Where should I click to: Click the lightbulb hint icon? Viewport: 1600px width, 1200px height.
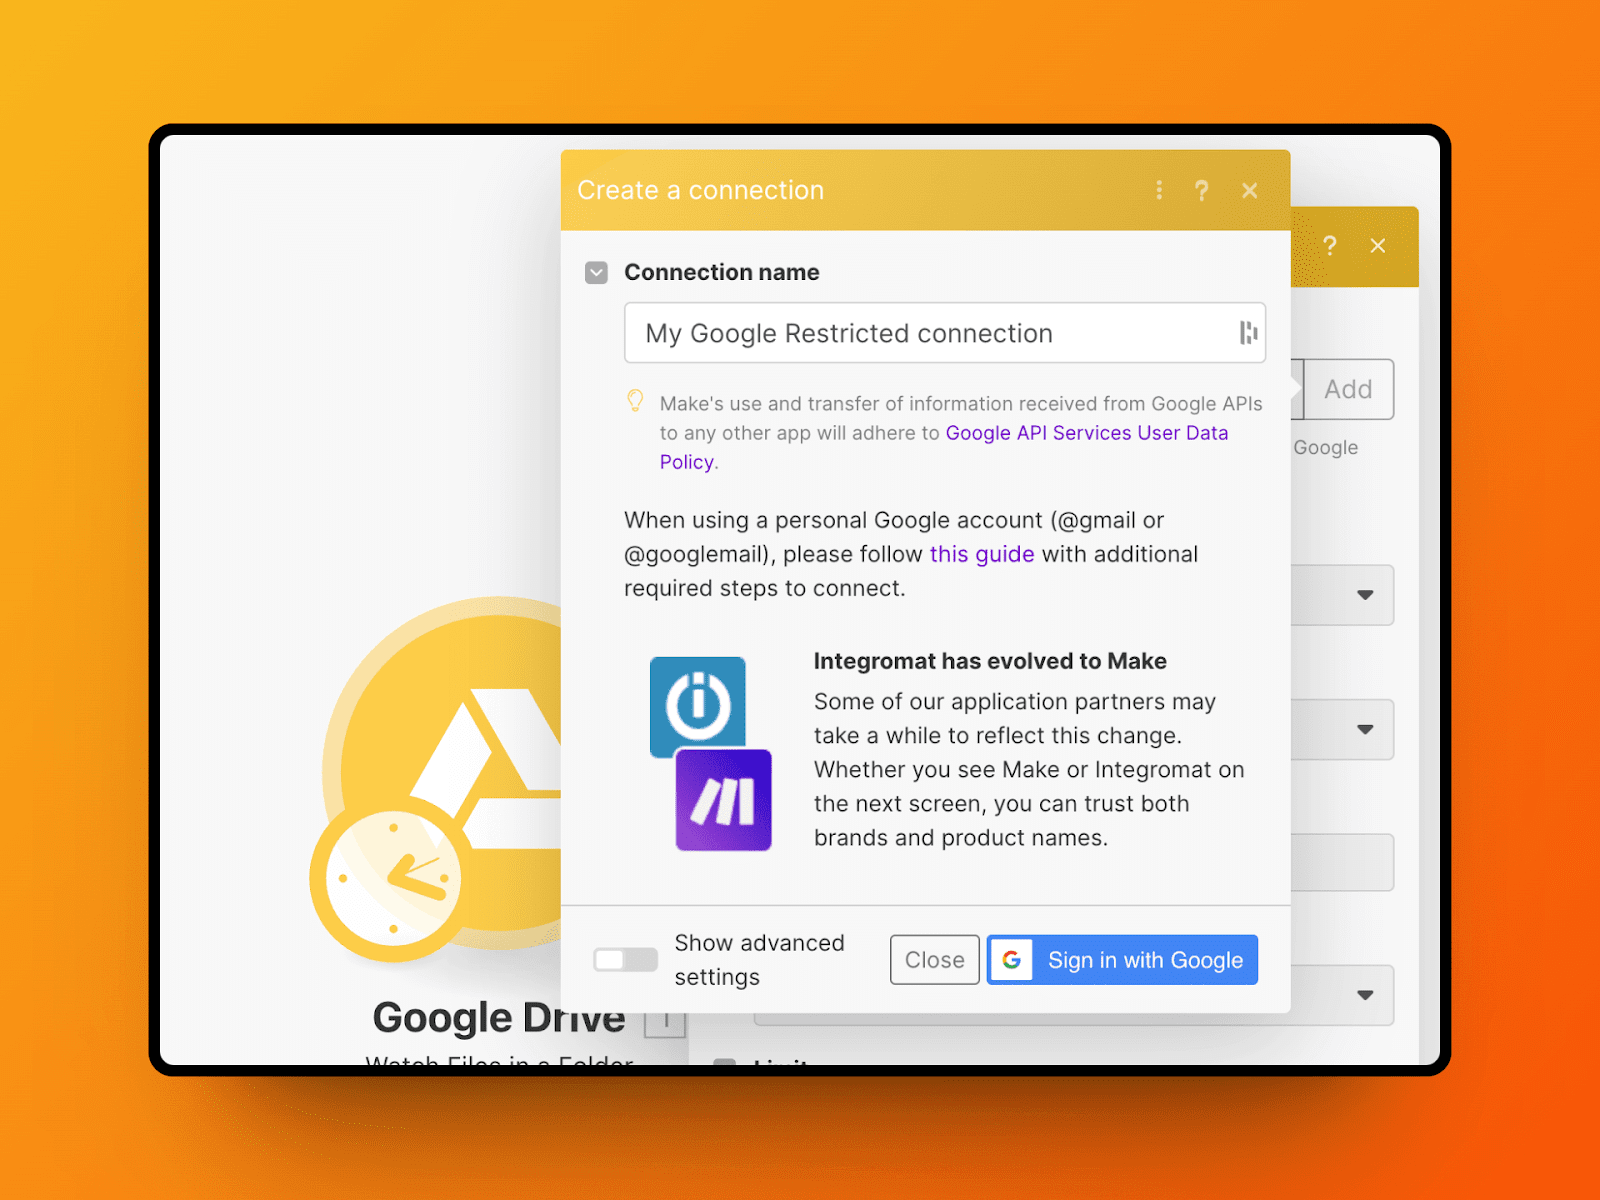point(635,401)
